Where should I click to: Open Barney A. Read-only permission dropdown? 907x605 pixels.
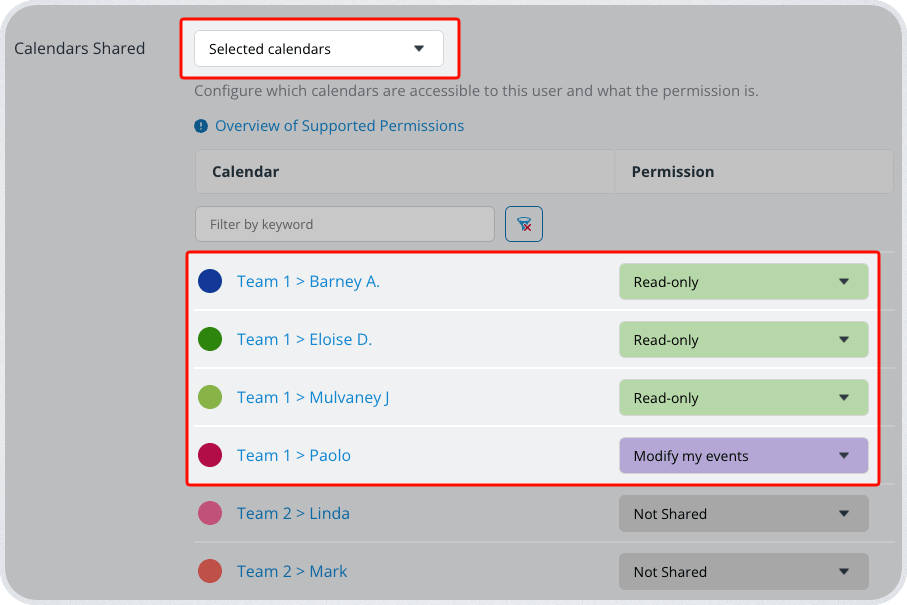[x=743, y=282]
